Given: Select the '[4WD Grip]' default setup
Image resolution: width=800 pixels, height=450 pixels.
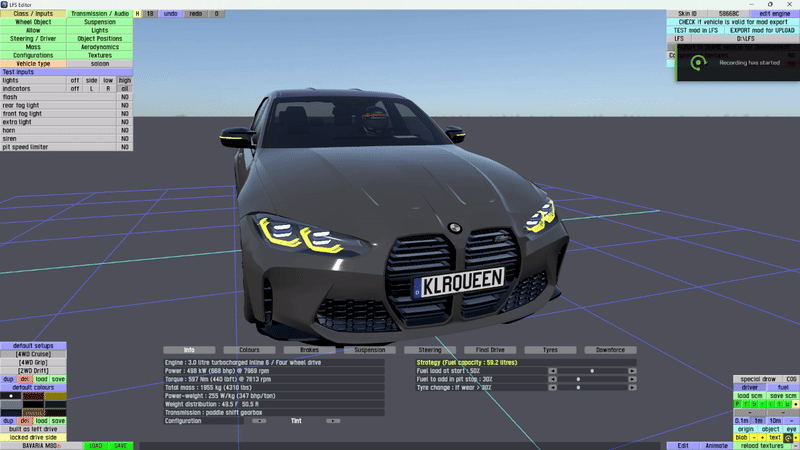Looking at the screenshot, I should pyautogui.click(x=33, y=362).
